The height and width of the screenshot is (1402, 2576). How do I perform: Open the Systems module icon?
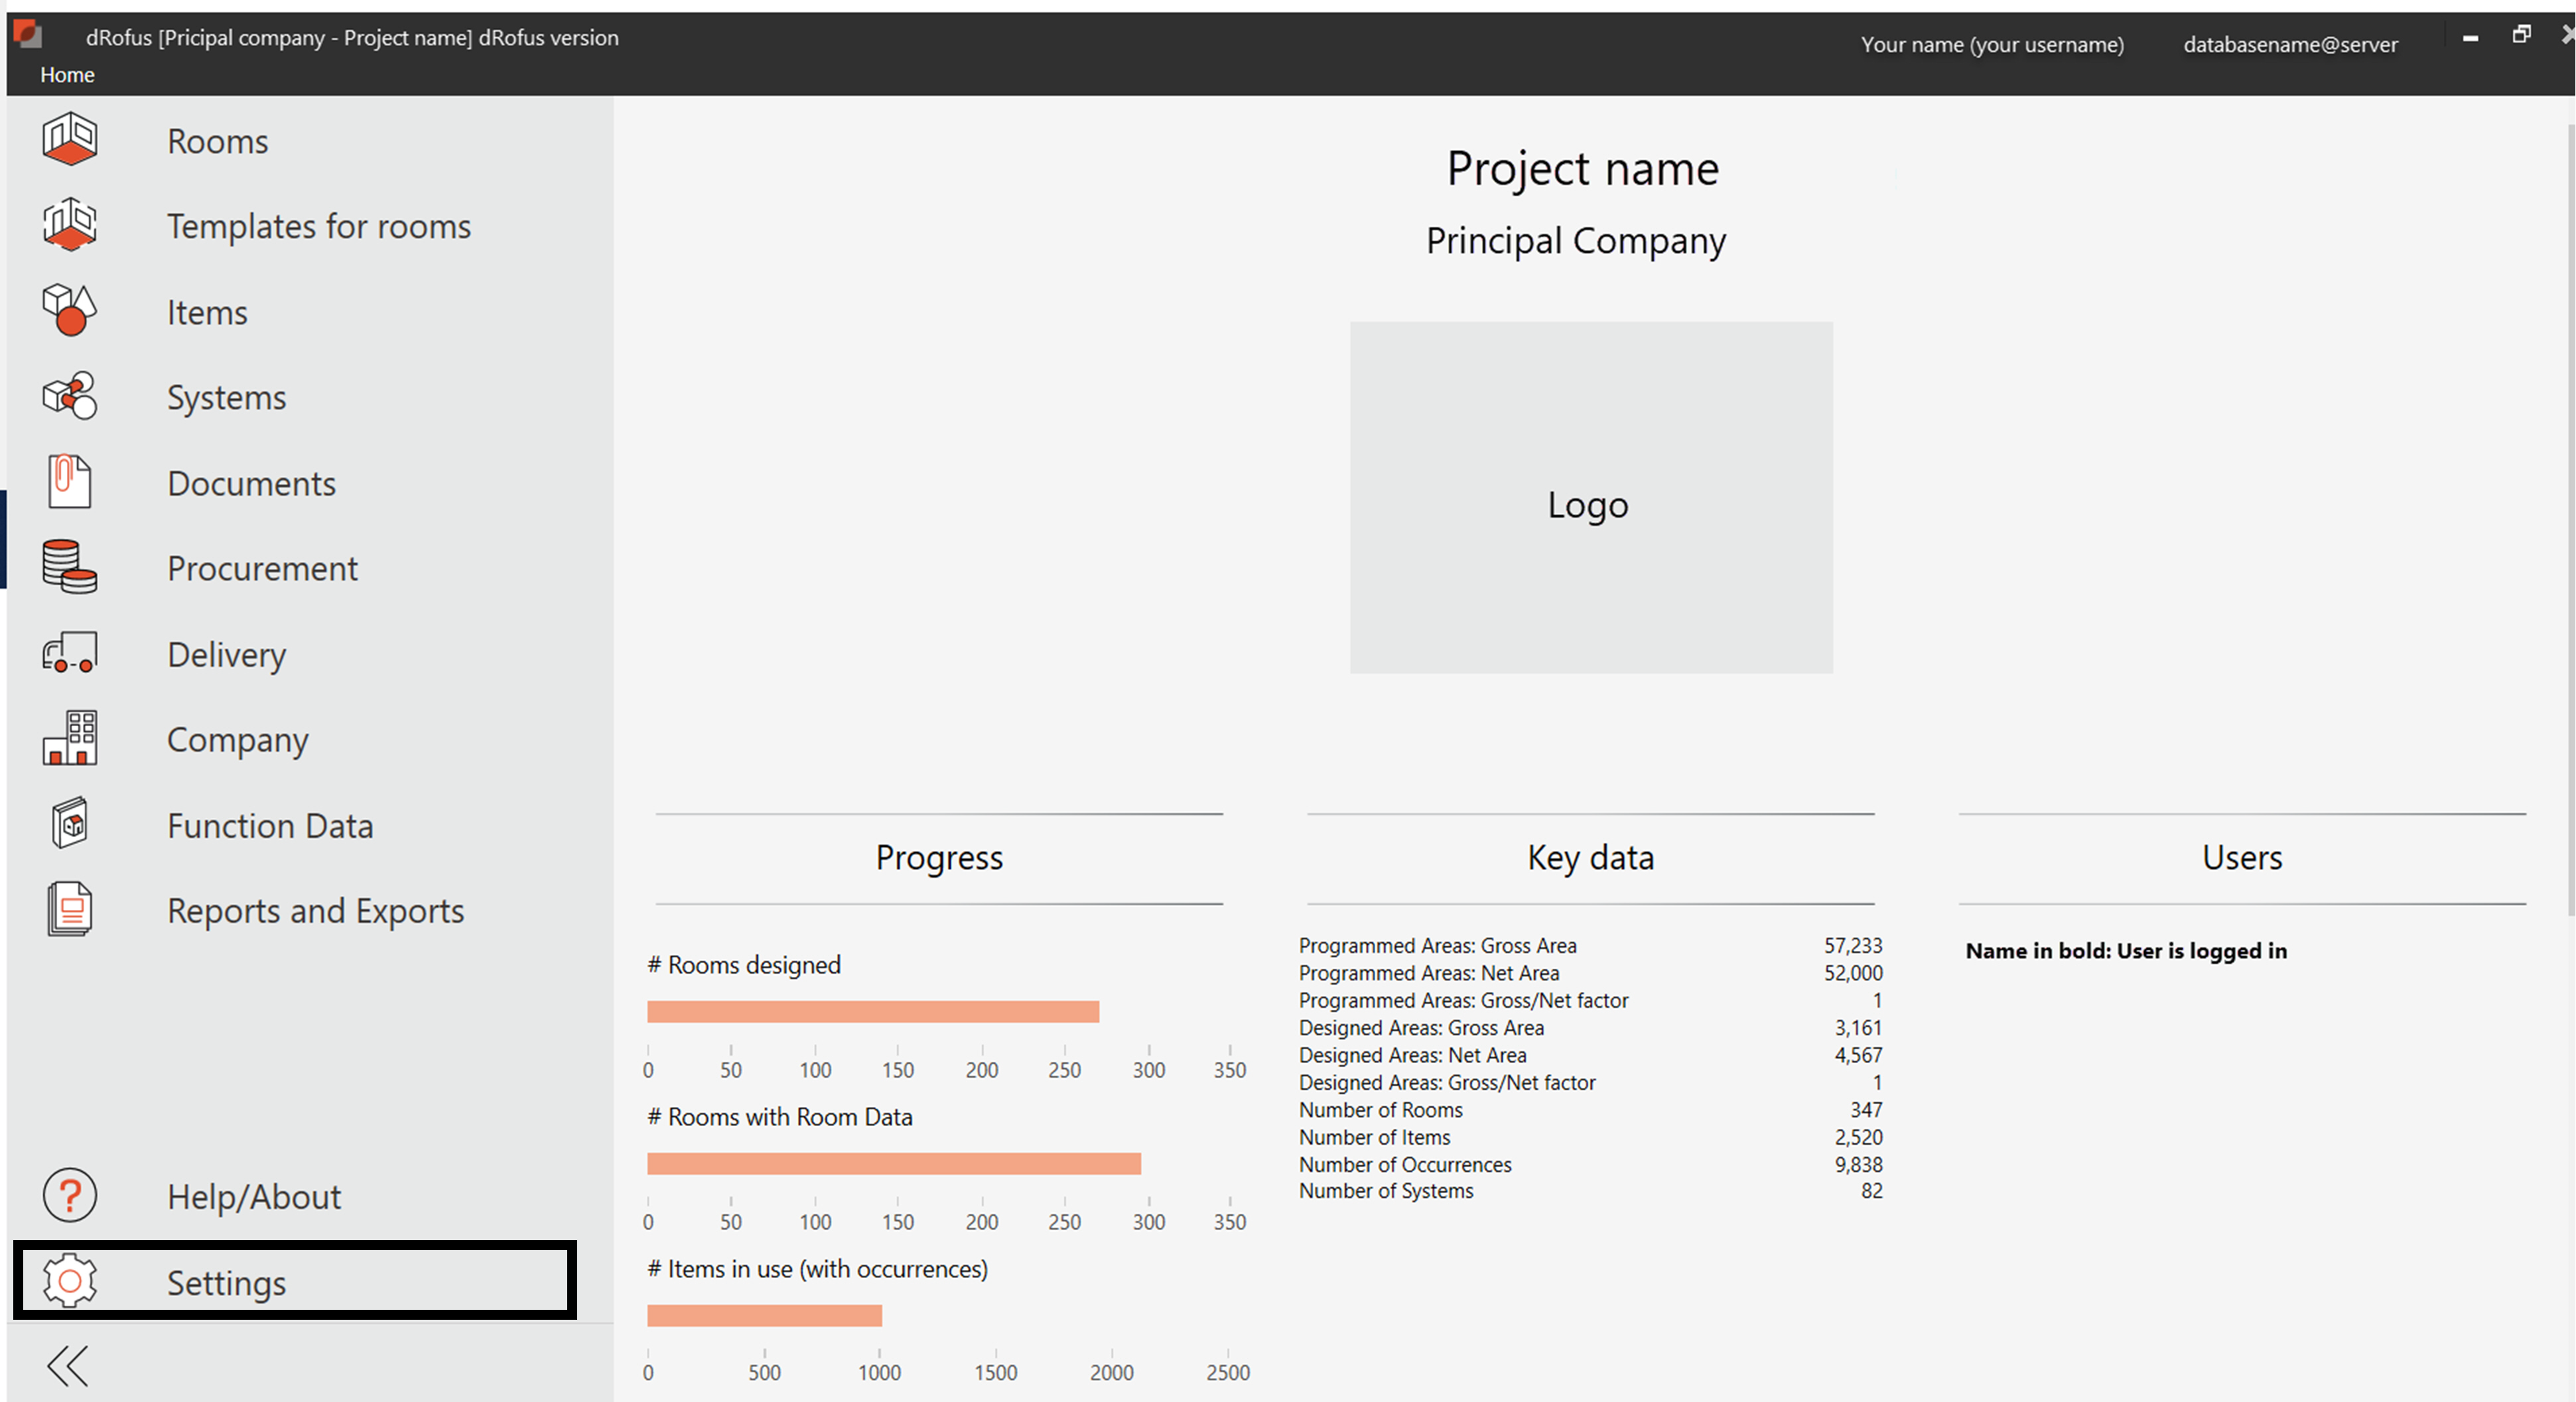69,396
